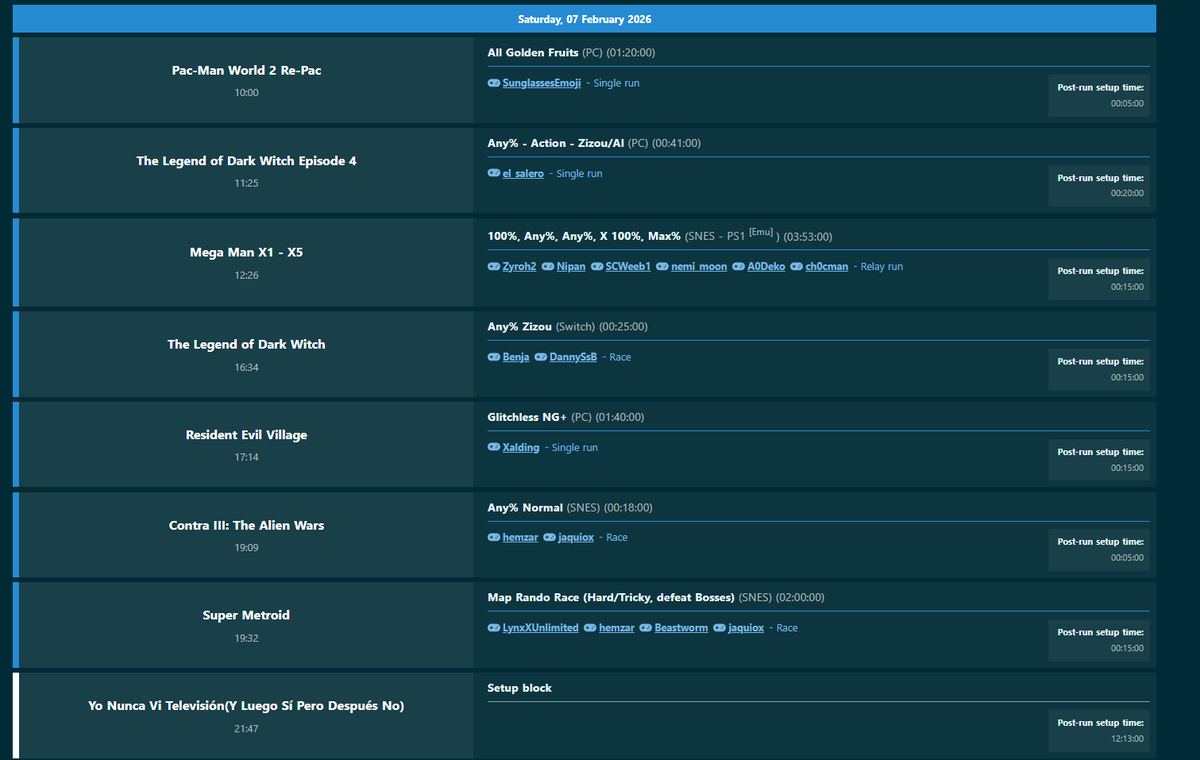Click the 19:09 start time

click(246, 548)
